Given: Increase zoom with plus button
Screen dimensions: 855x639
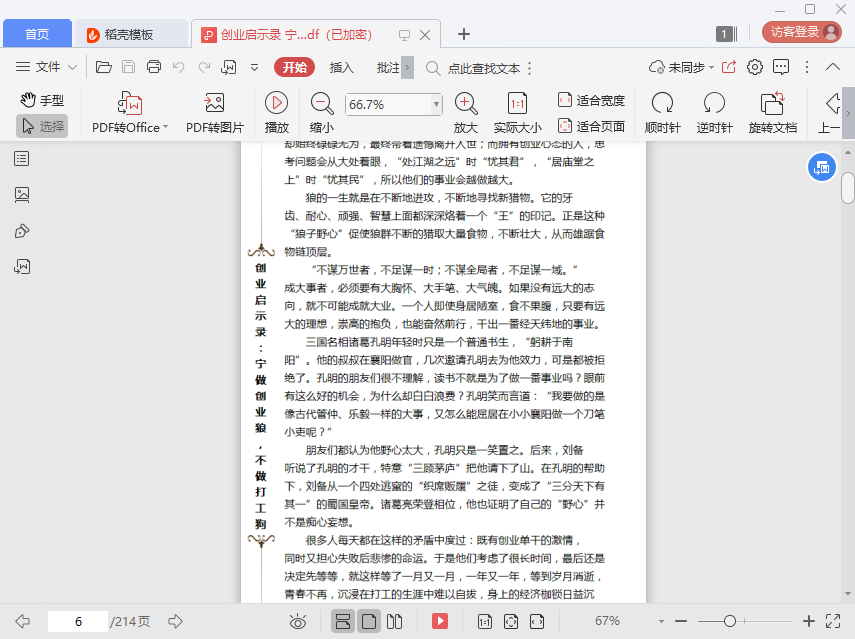Looking at the screenshot, I should (x=809, y=621).
